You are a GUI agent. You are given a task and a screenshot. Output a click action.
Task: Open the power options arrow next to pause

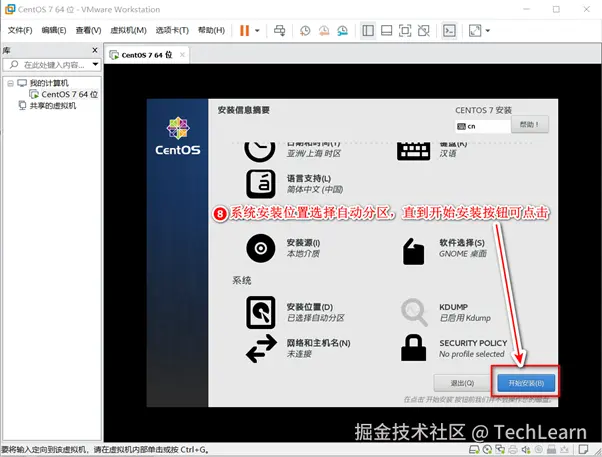(257, 31)
